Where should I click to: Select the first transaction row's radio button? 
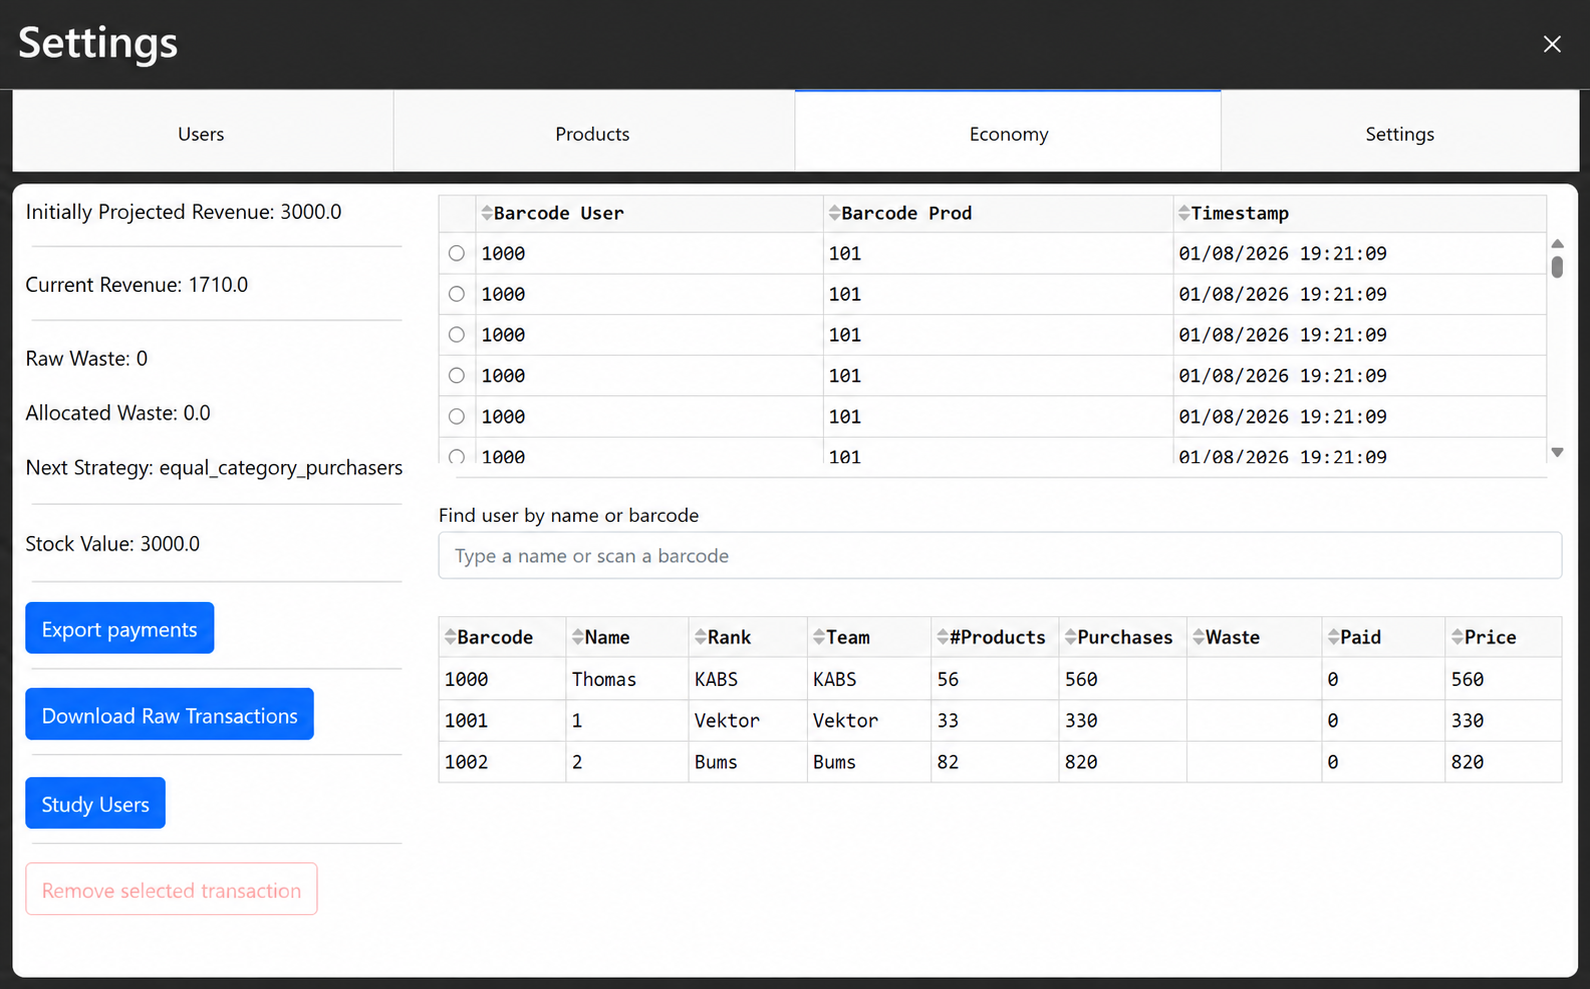click(x=457, y=253)
